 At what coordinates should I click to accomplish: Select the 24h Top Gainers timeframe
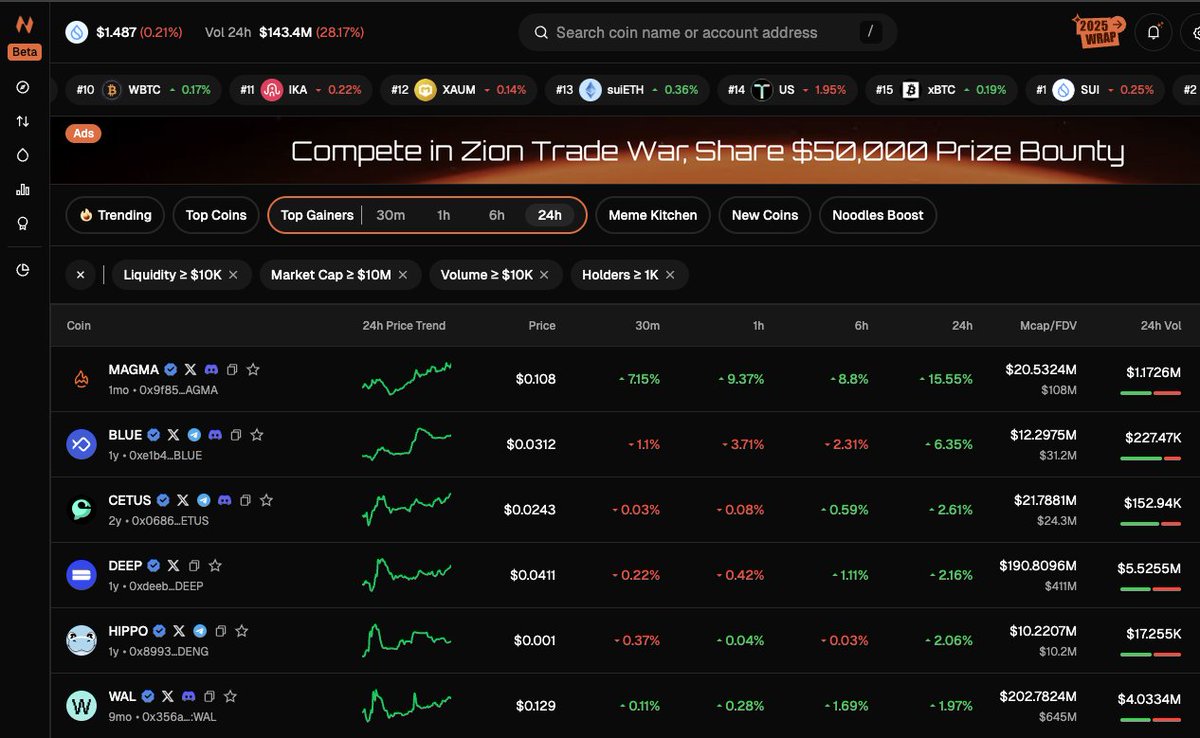pos(550,215)
